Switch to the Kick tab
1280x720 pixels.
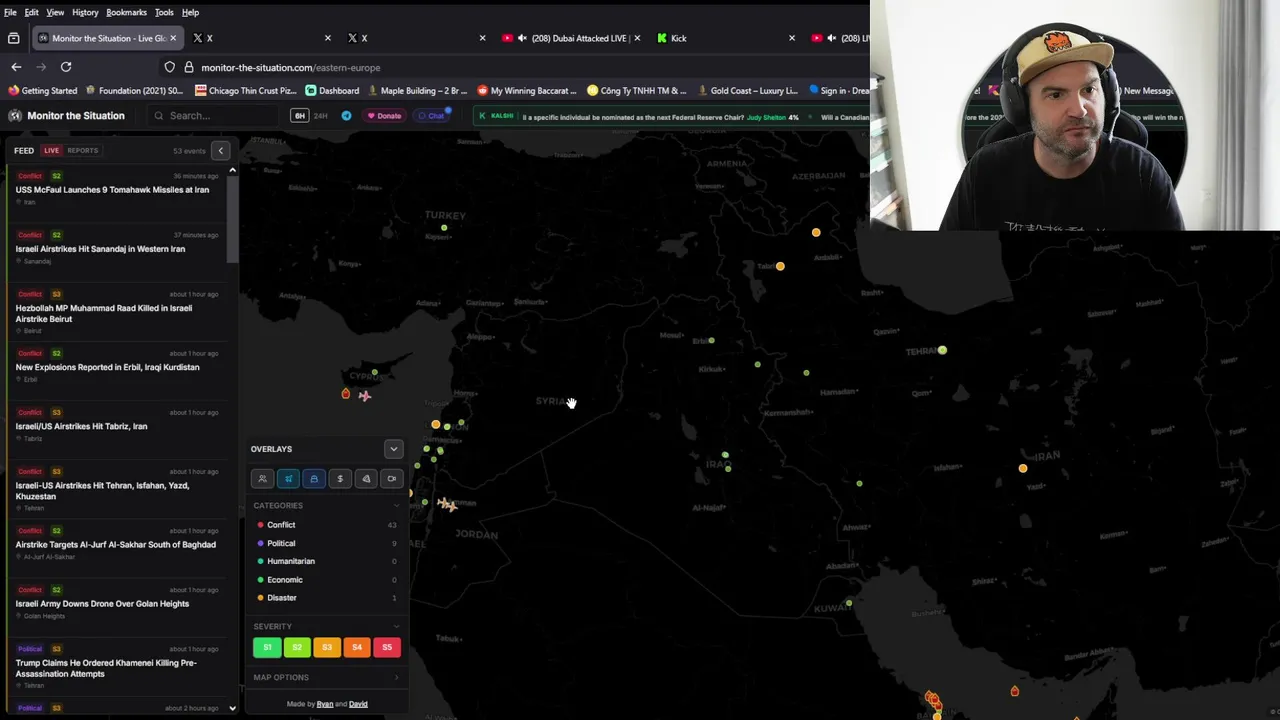(x=725, y=38)
